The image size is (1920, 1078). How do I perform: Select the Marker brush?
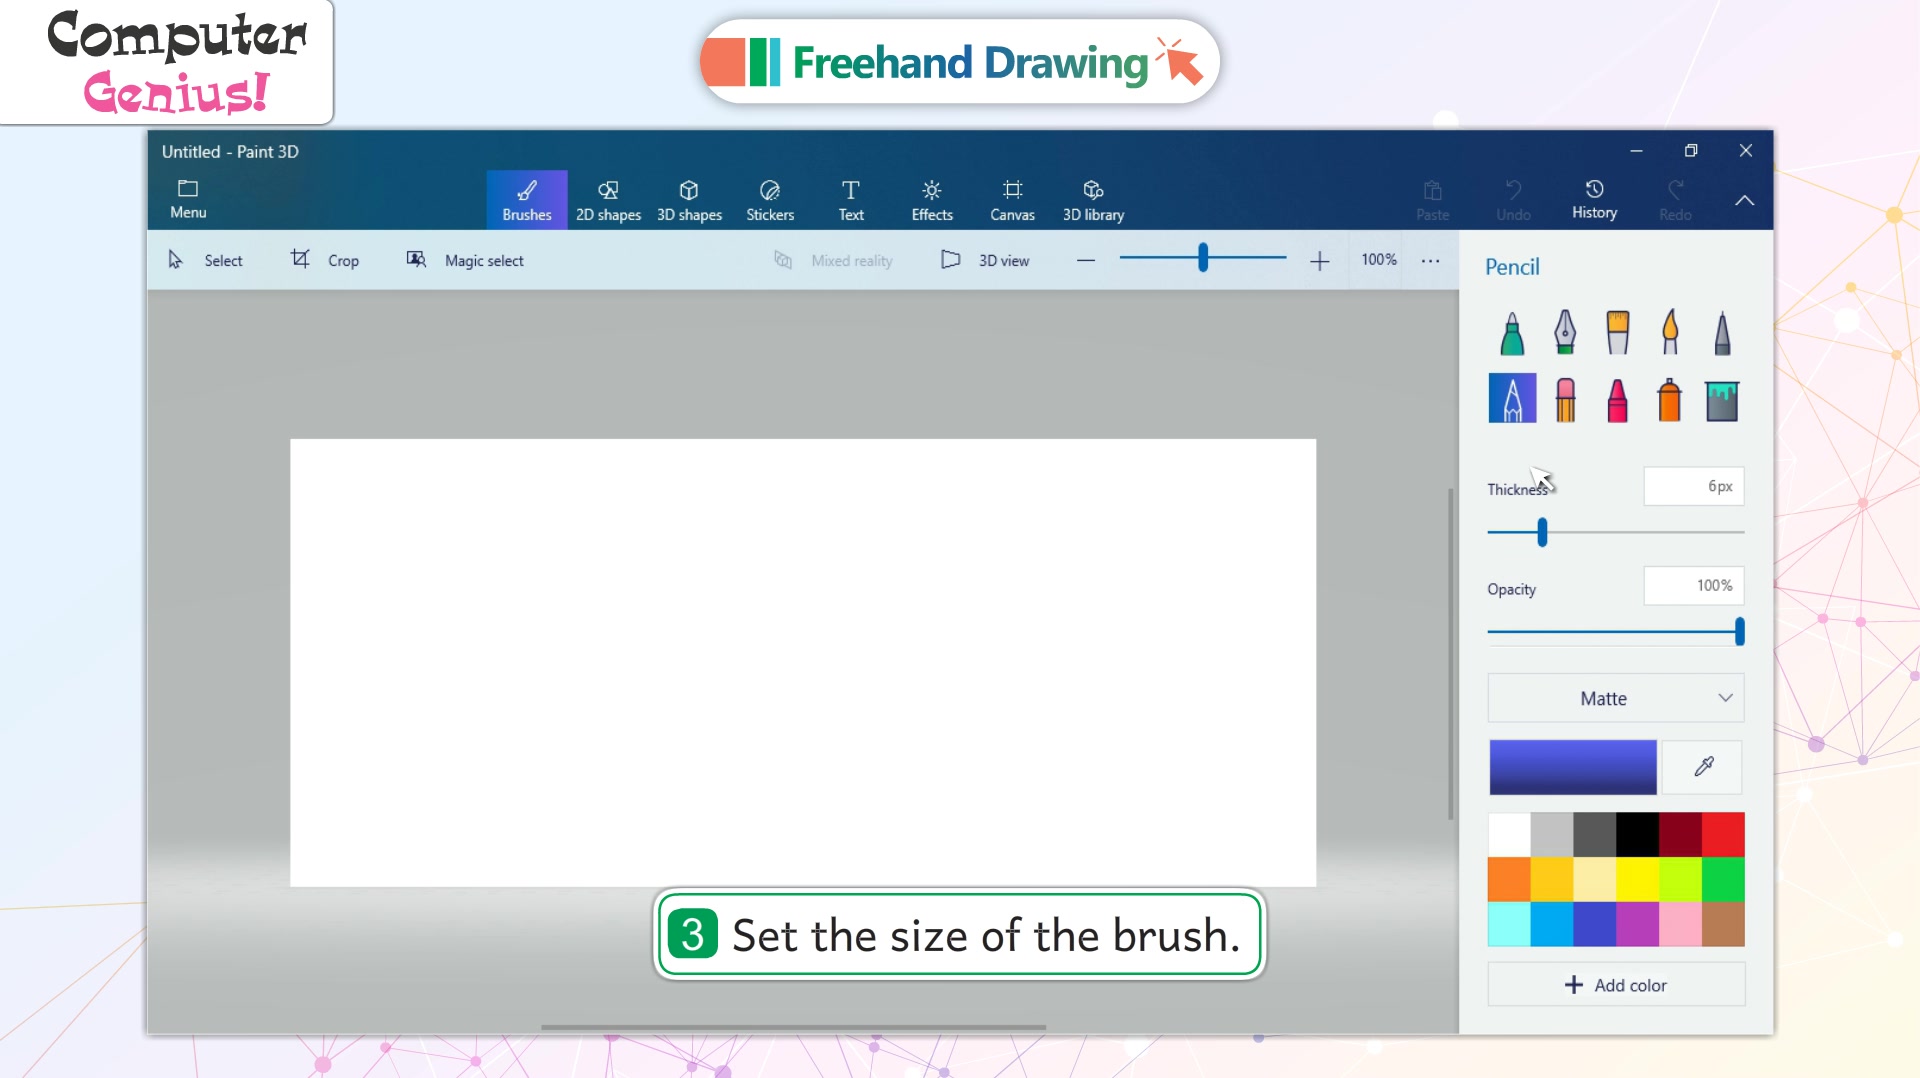click(x=1512, y=333)
